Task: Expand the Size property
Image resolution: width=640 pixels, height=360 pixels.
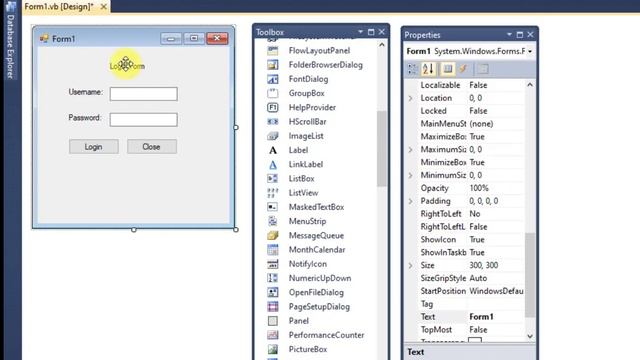Action: pyautogui.click(x=411, y=266)
